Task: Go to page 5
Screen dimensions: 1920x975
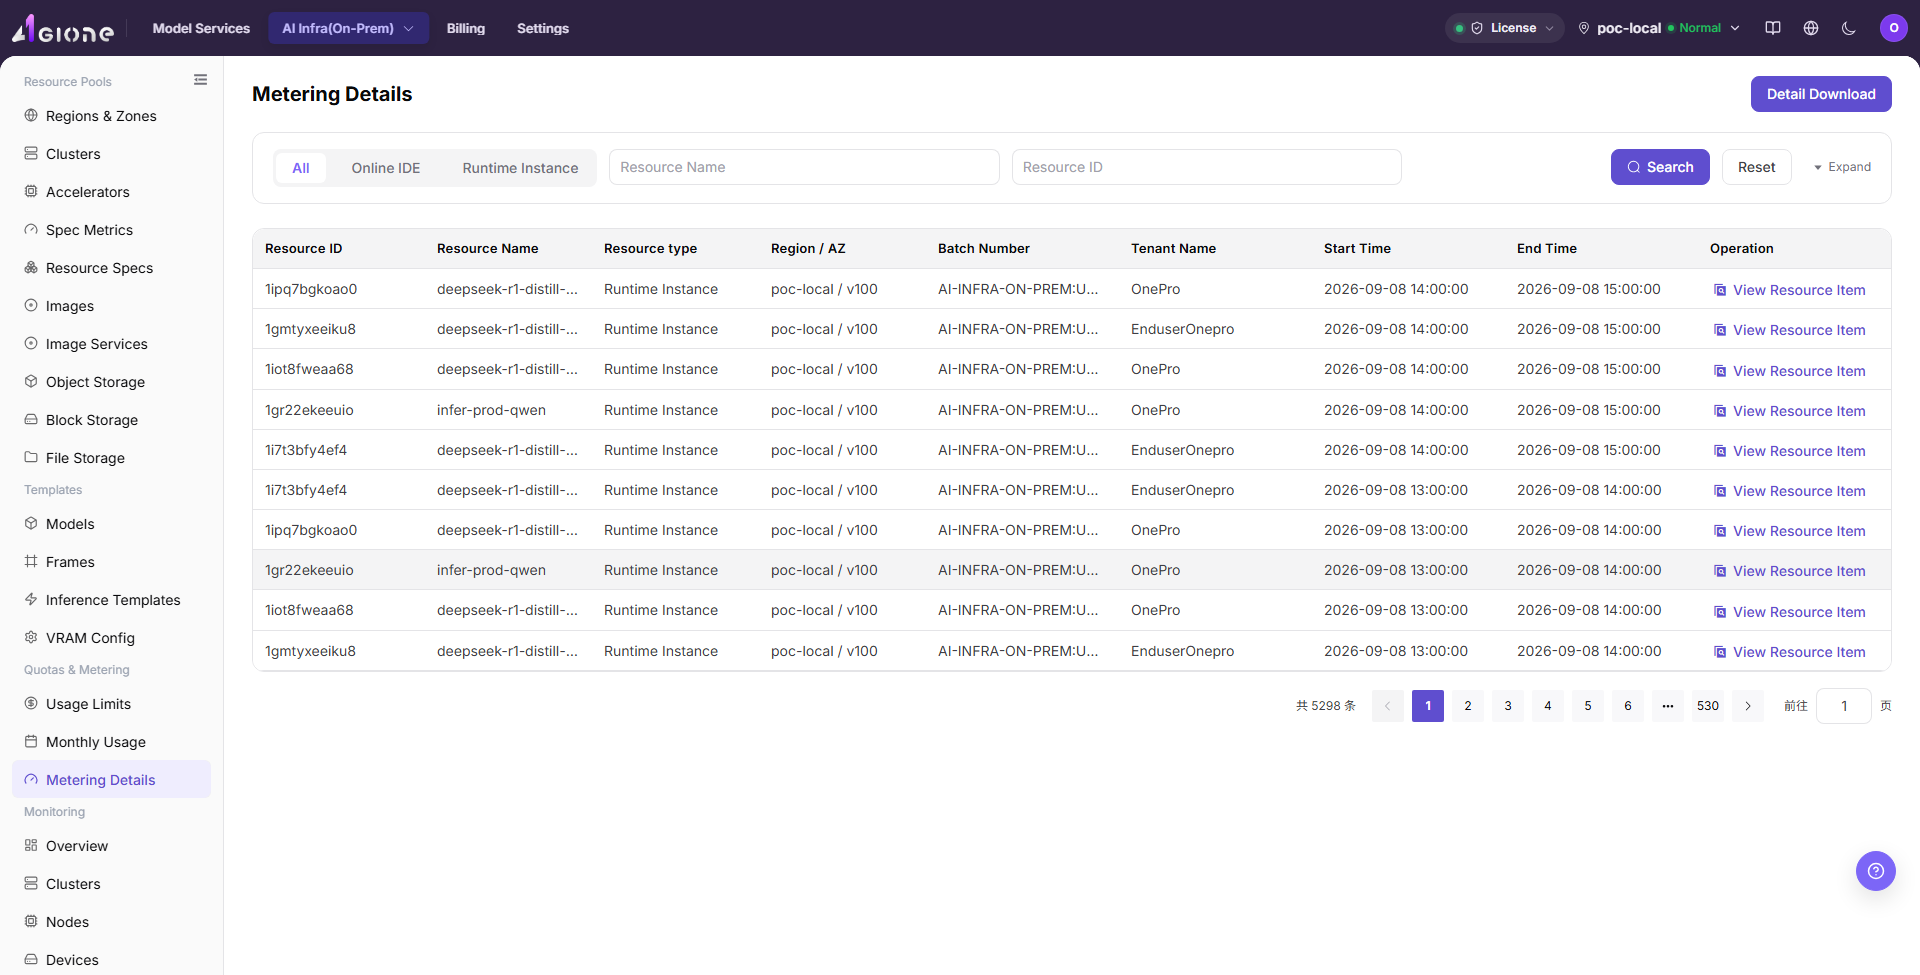Action: tap(1588, 706)
